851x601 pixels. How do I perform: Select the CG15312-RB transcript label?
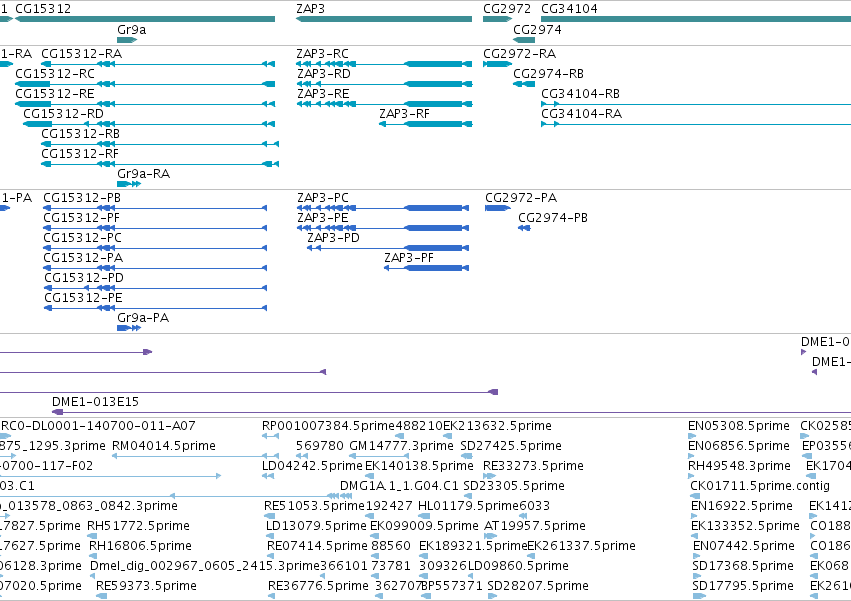(x=80, y=134)
